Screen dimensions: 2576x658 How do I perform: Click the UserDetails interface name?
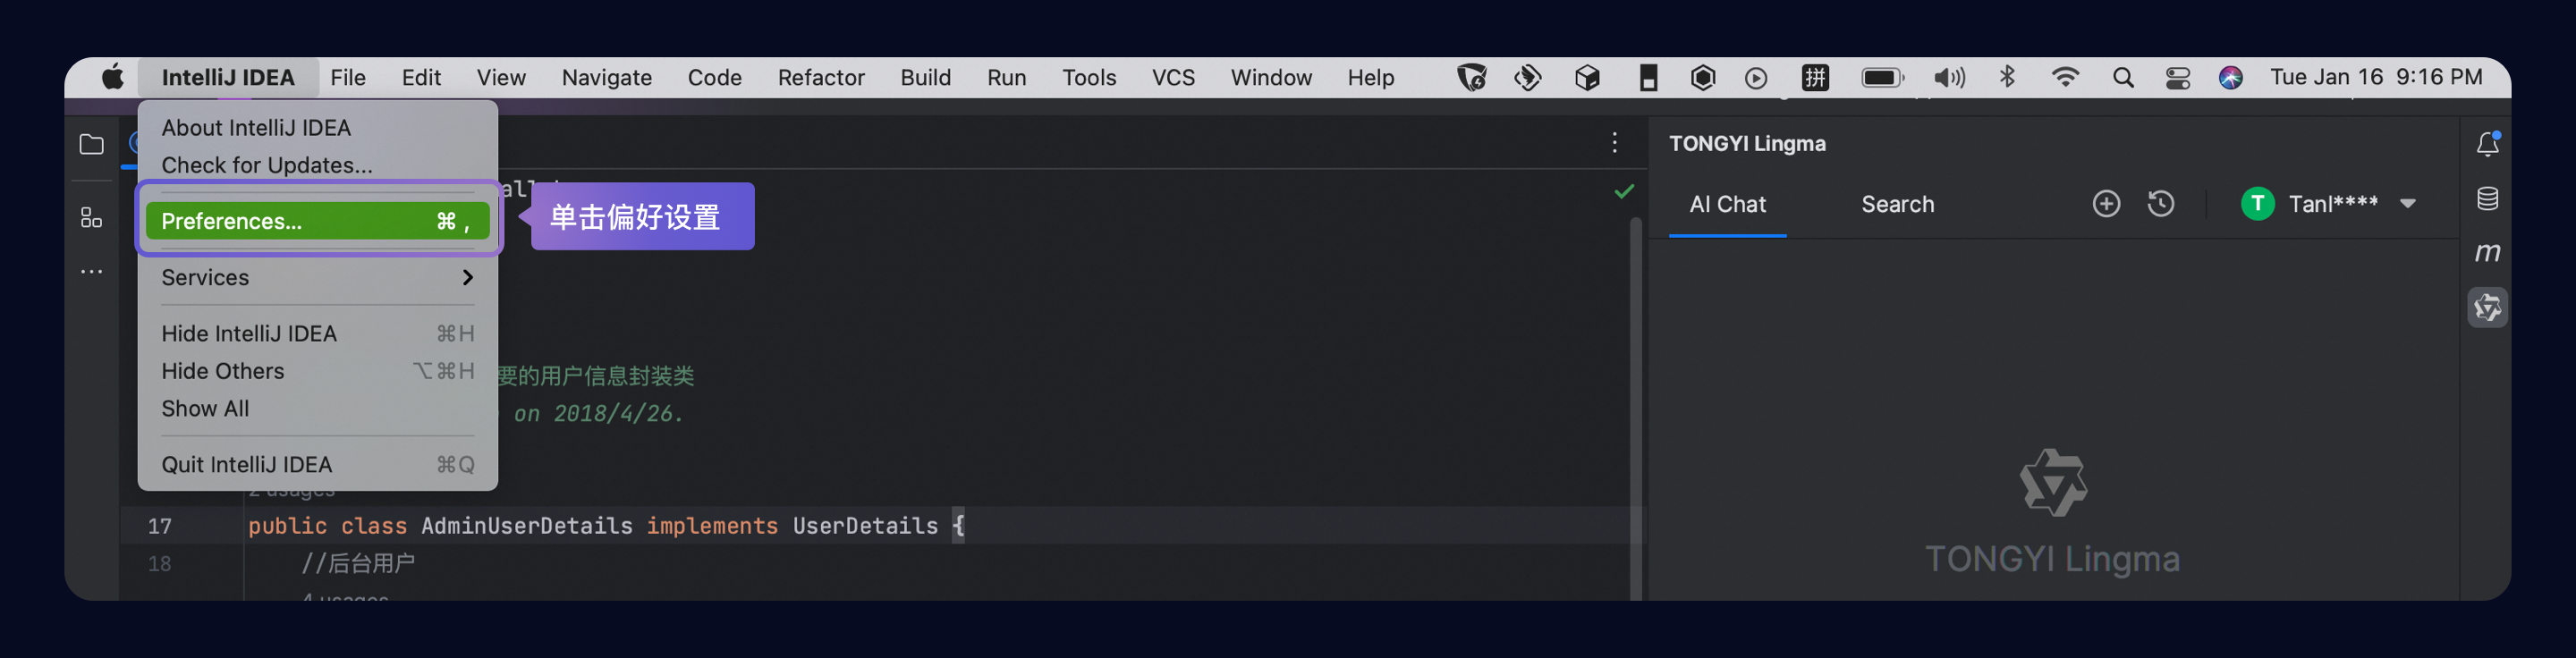[865, 525]
